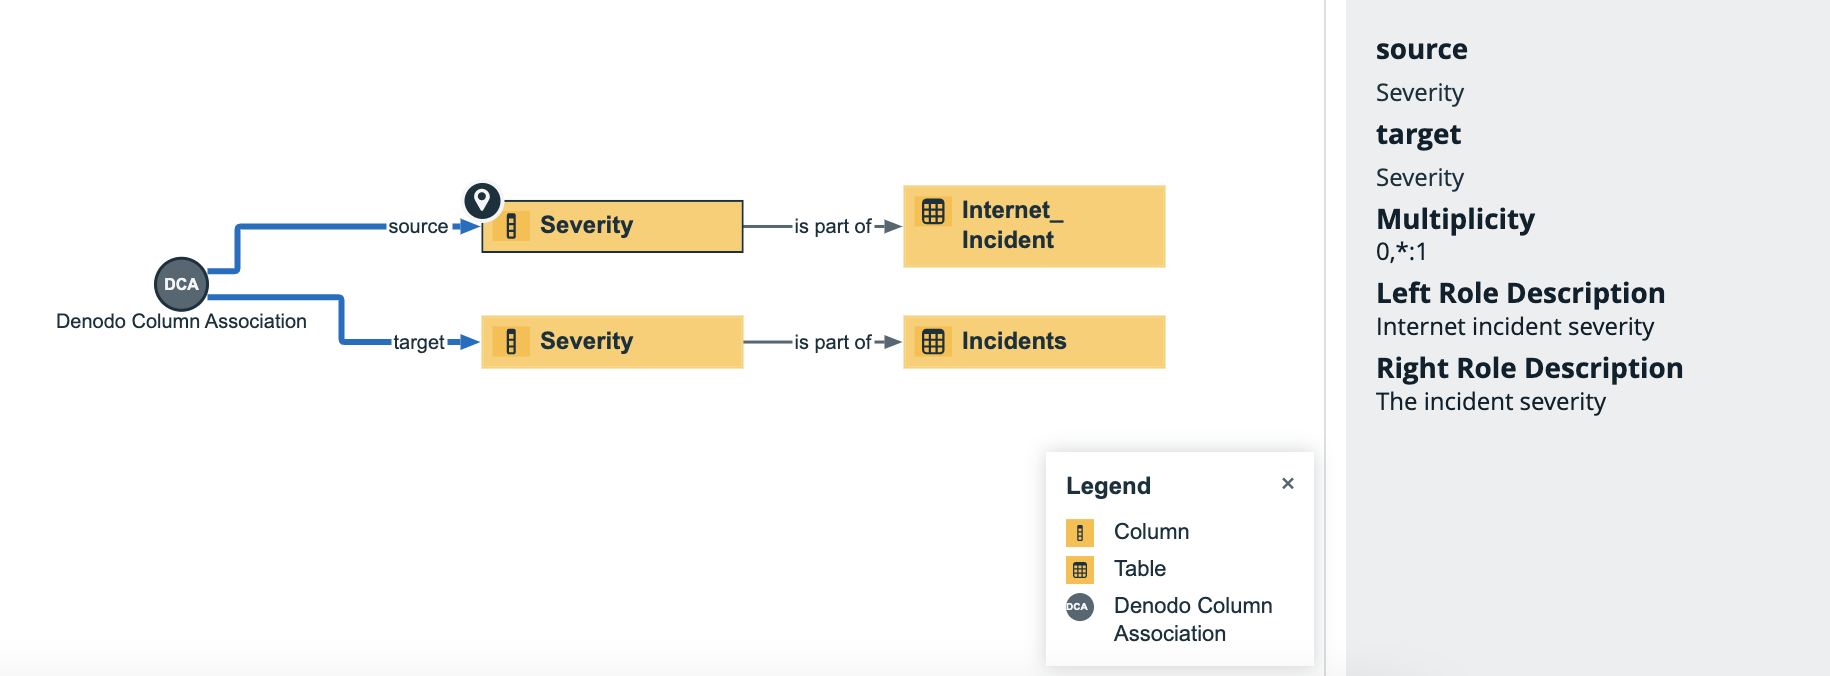
Task: Click the location pin marker icon
Action: tap(482, 201)
